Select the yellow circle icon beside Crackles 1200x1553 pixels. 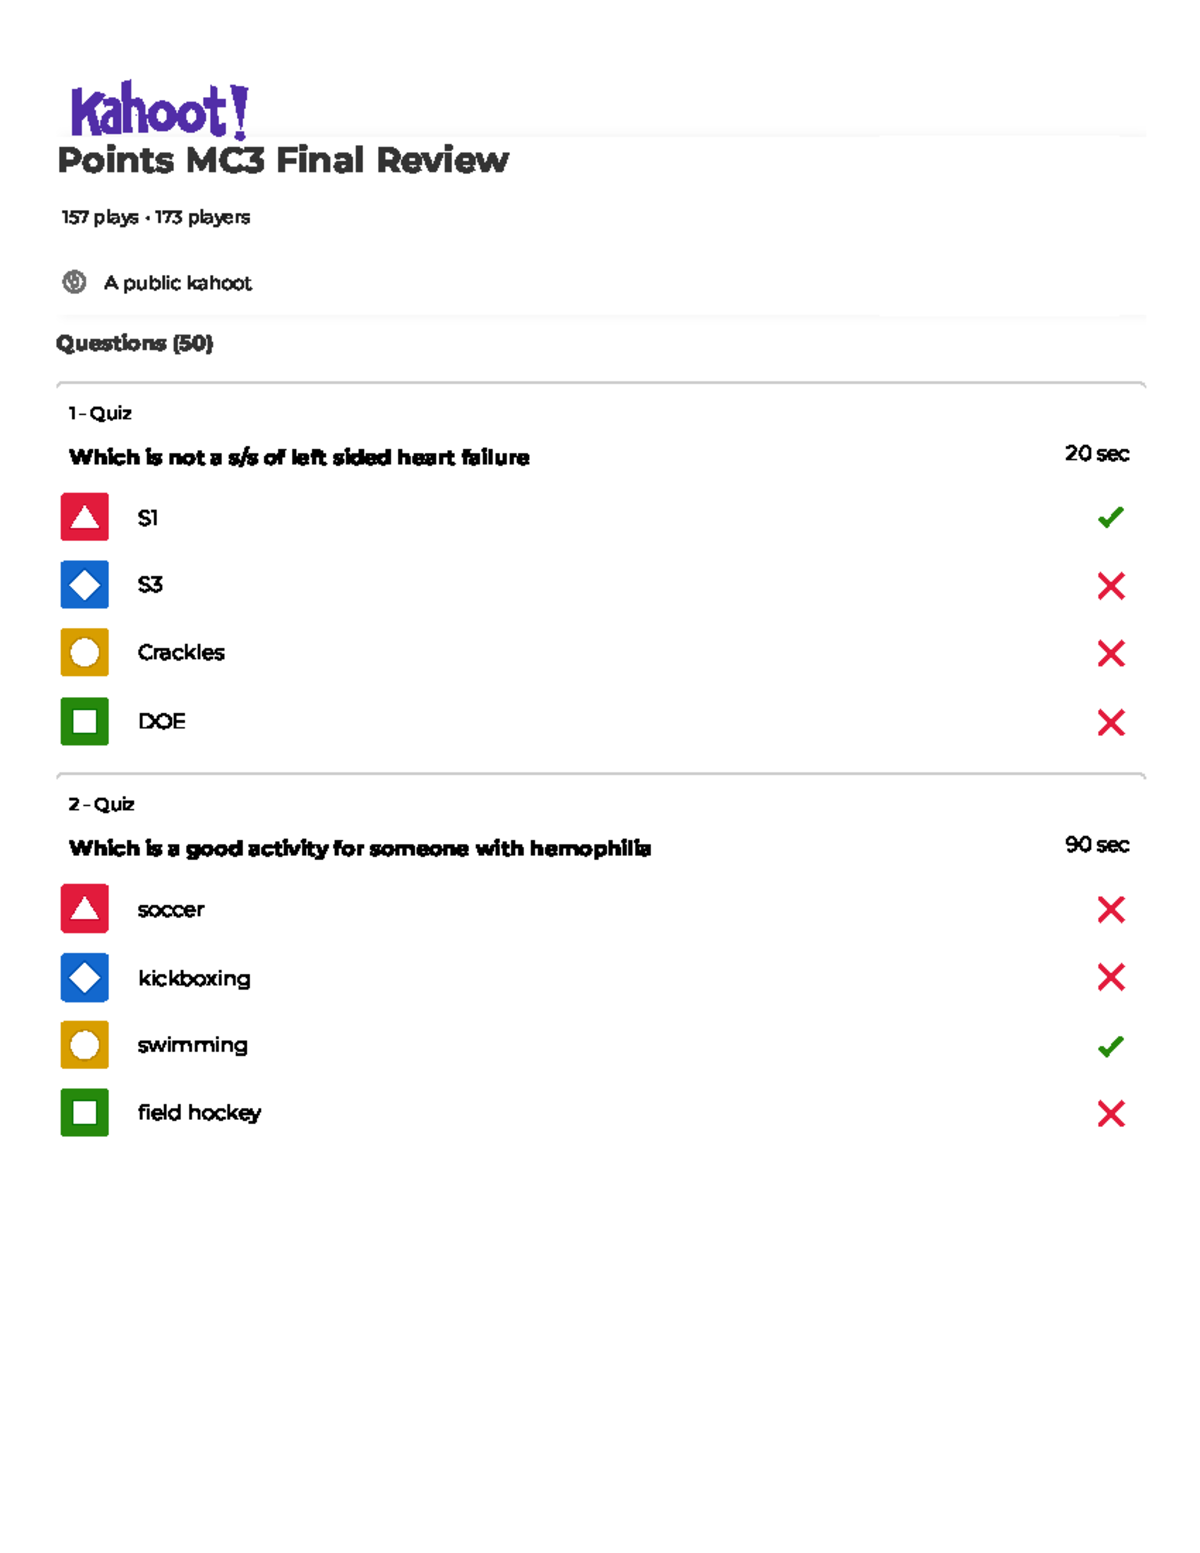[85, 652]
